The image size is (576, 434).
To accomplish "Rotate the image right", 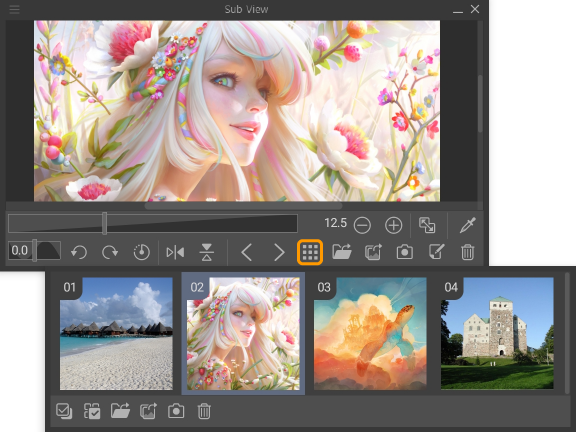I will [x=110, y=252].
